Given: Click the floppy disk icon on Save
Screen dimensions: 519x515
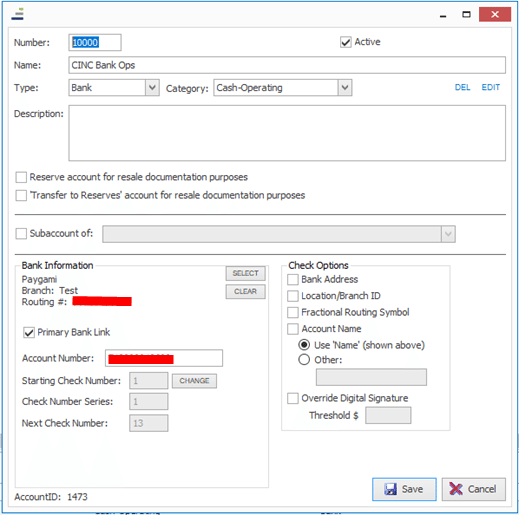Looking at the screenshot, I should [390, 489].
